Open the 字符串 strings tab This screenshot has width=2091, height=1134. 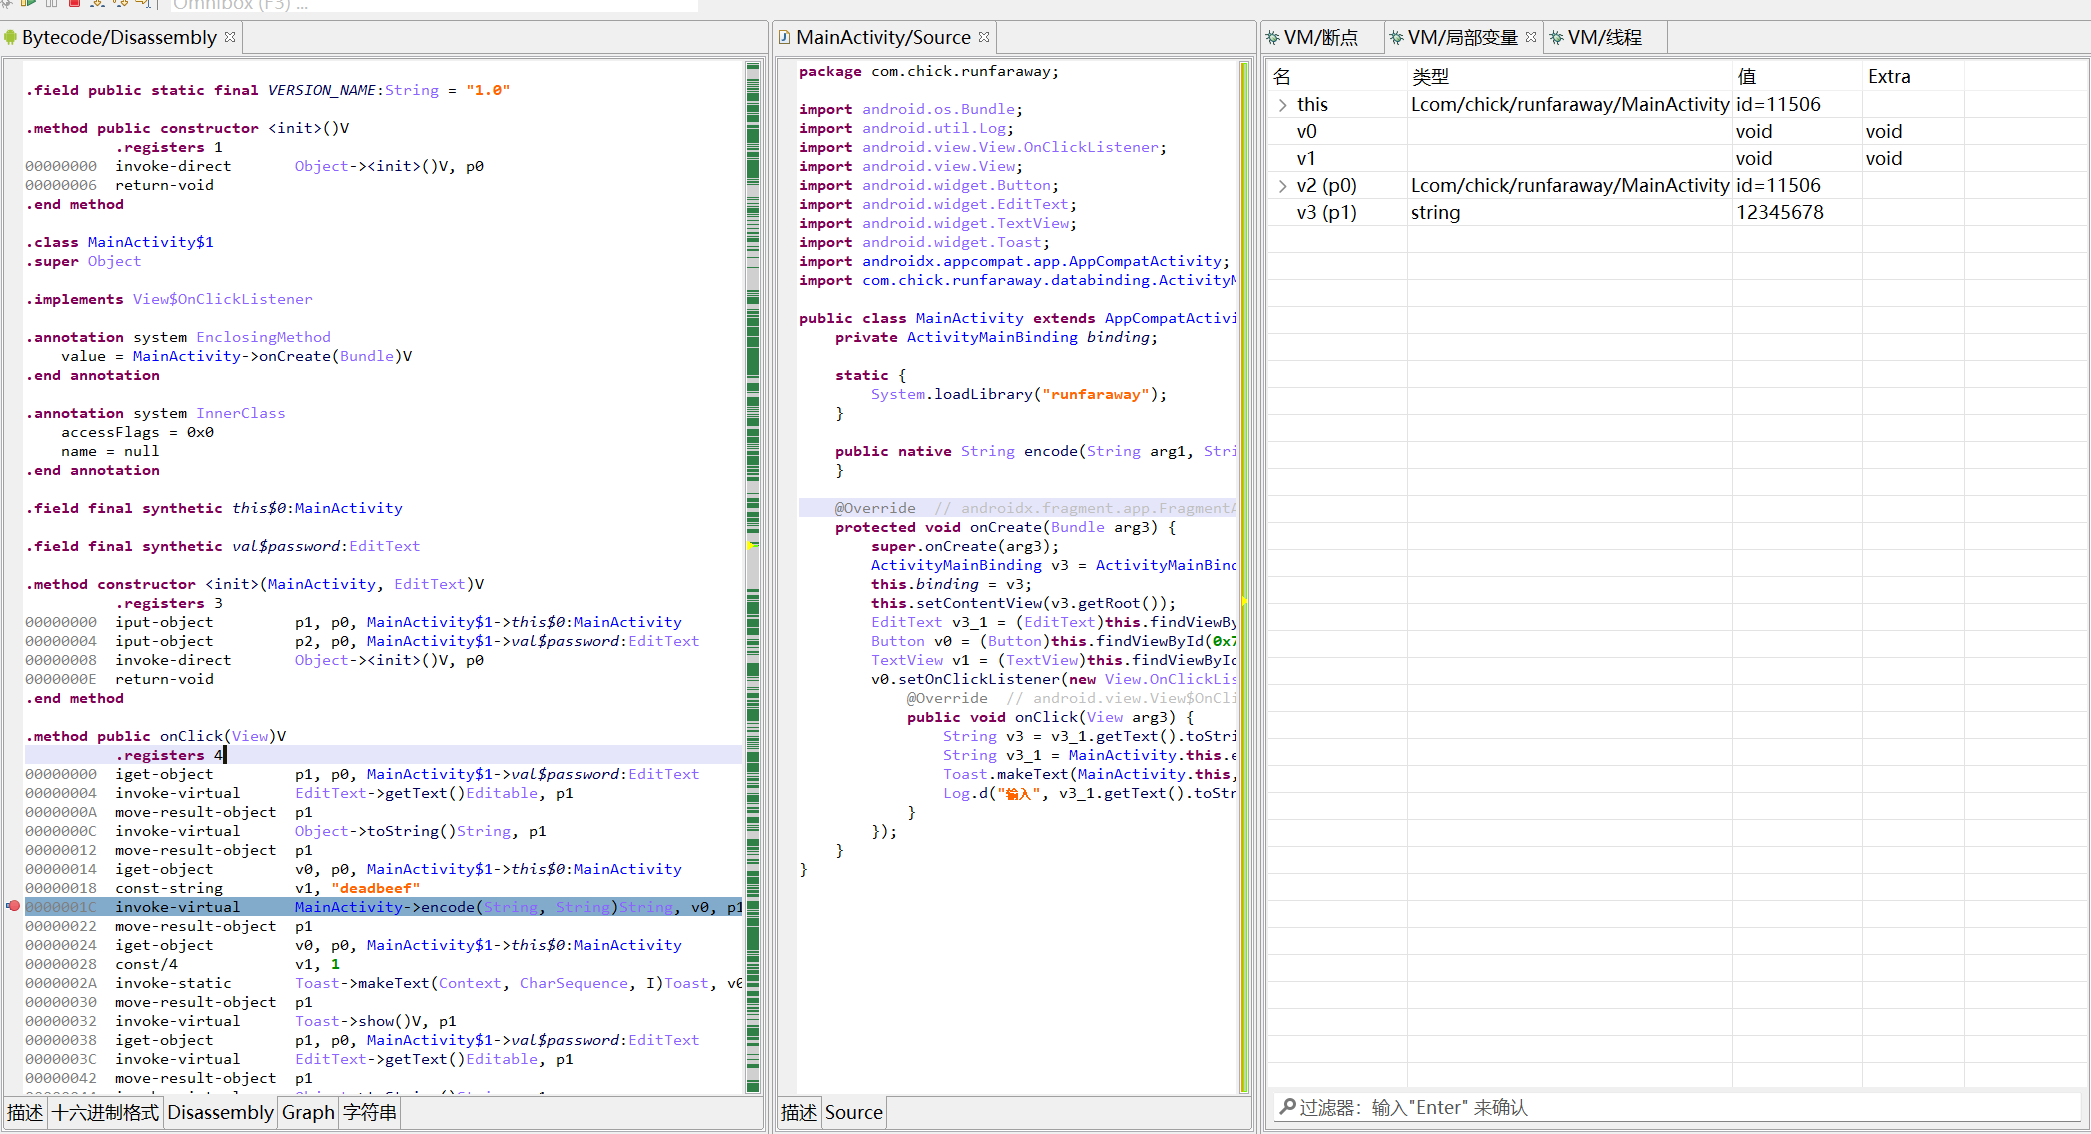pyautogui.click(x=370, y=1112)
